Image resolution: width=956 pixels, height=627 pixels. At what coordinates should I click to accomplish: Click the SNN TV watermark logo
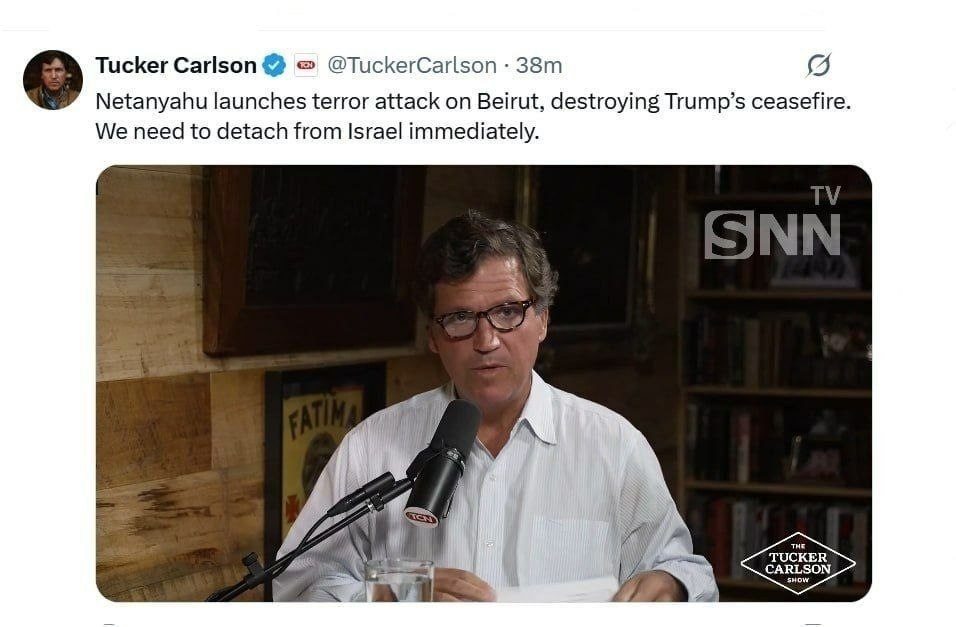(773, 226)
